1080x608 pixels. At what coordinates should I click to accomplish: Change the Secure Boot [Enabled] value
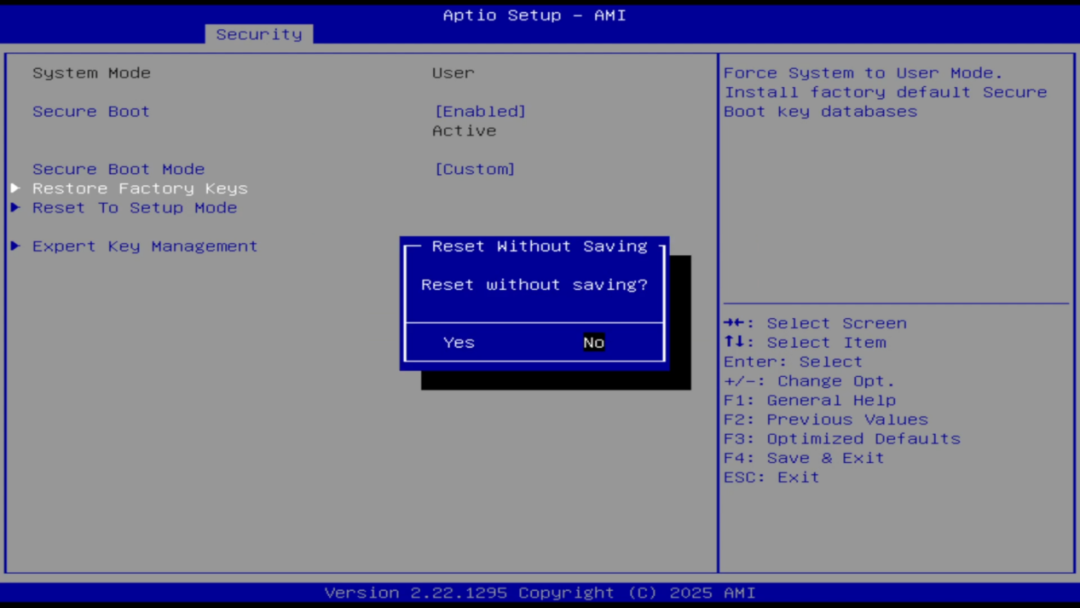click(x=480, y=111)
